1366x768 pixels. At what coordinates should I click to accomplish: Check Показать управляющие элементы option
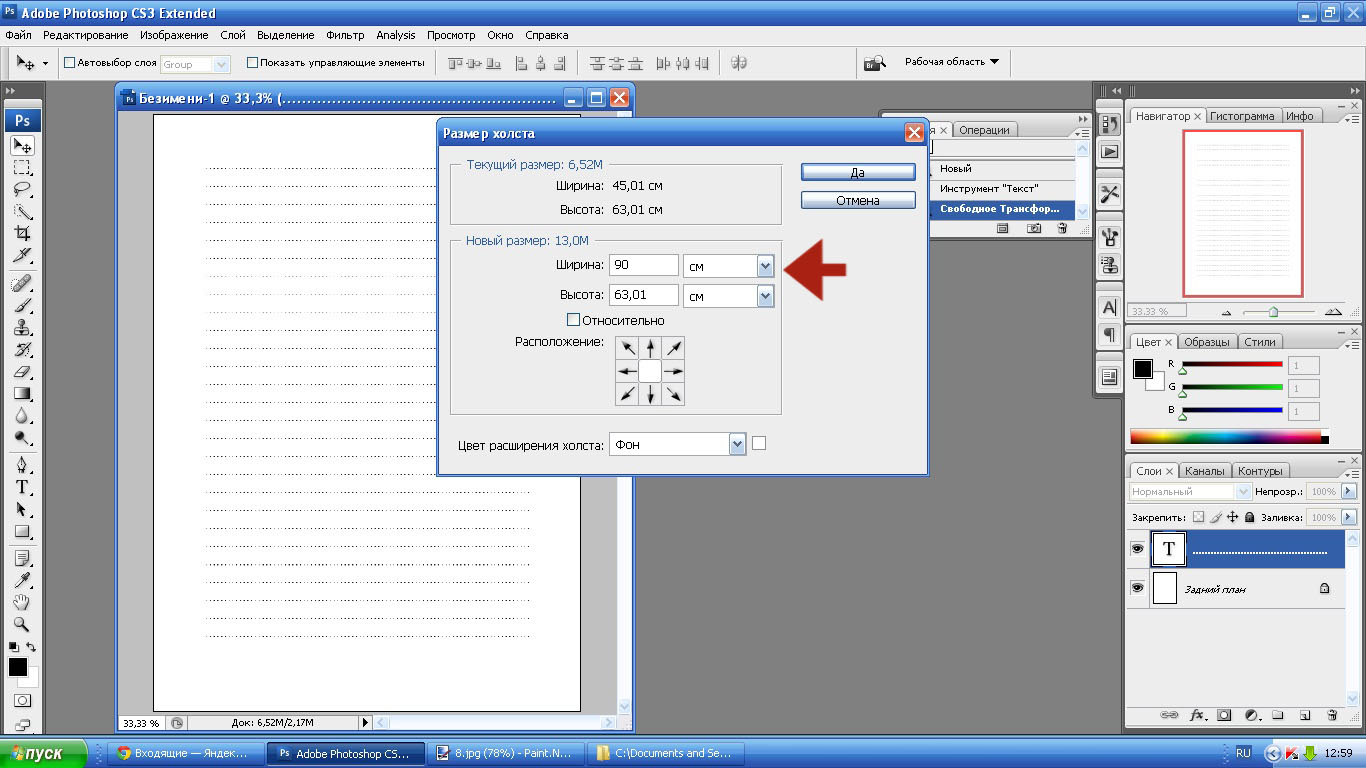[x=252, y=63]
